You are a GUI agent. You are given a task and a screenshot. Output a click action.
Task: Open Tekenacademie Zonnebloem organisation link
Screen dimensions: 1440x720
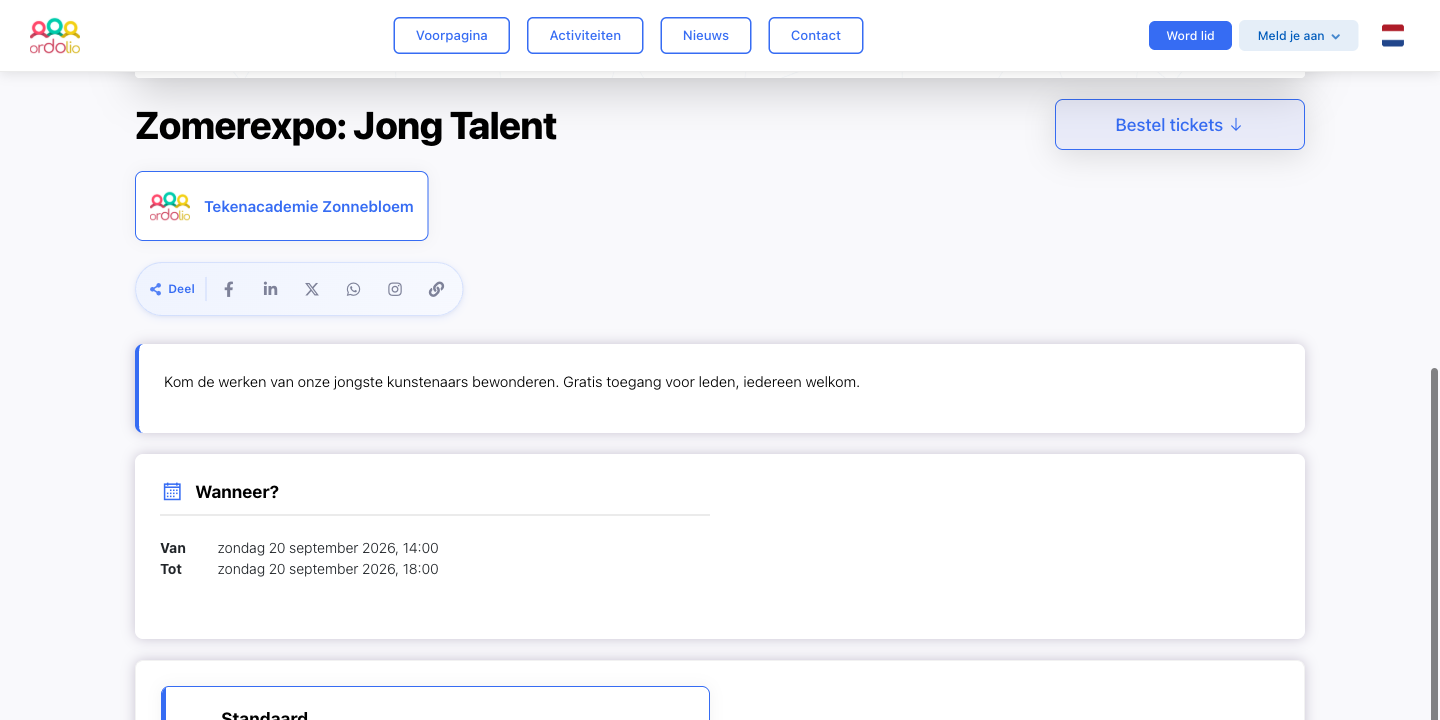[x=282, y=206]
